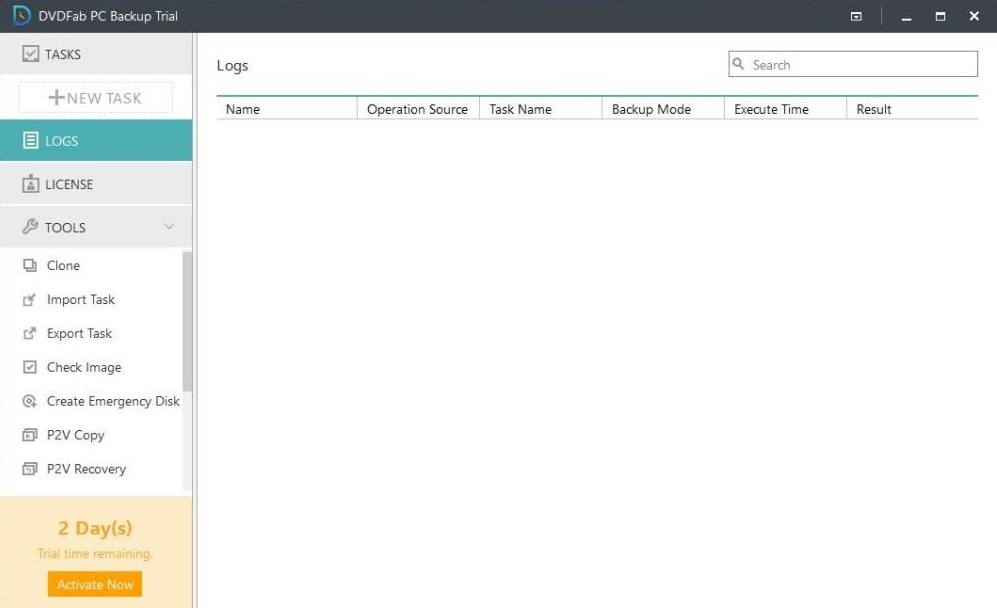Minimize the DVDFab window
This screenshot has width=997, height=608.
pyautogui.click(x=907, y=17)
